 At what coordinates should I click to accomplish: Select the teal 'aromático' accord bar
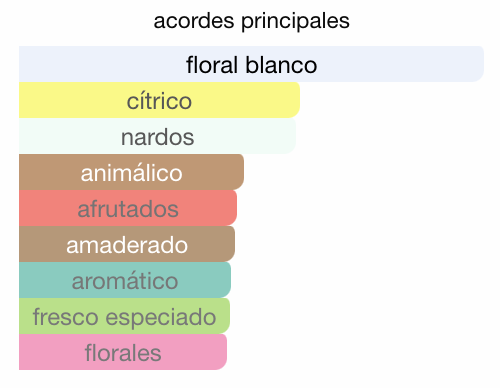[125, 280]
